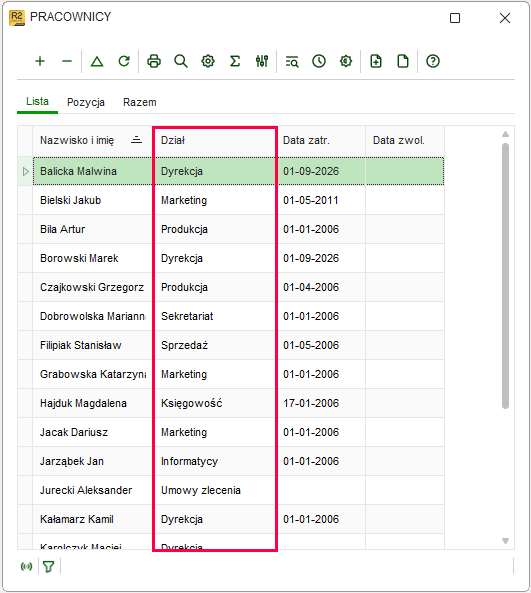Click the document with plus icon

pyautogui.click(x=376, y=61)
